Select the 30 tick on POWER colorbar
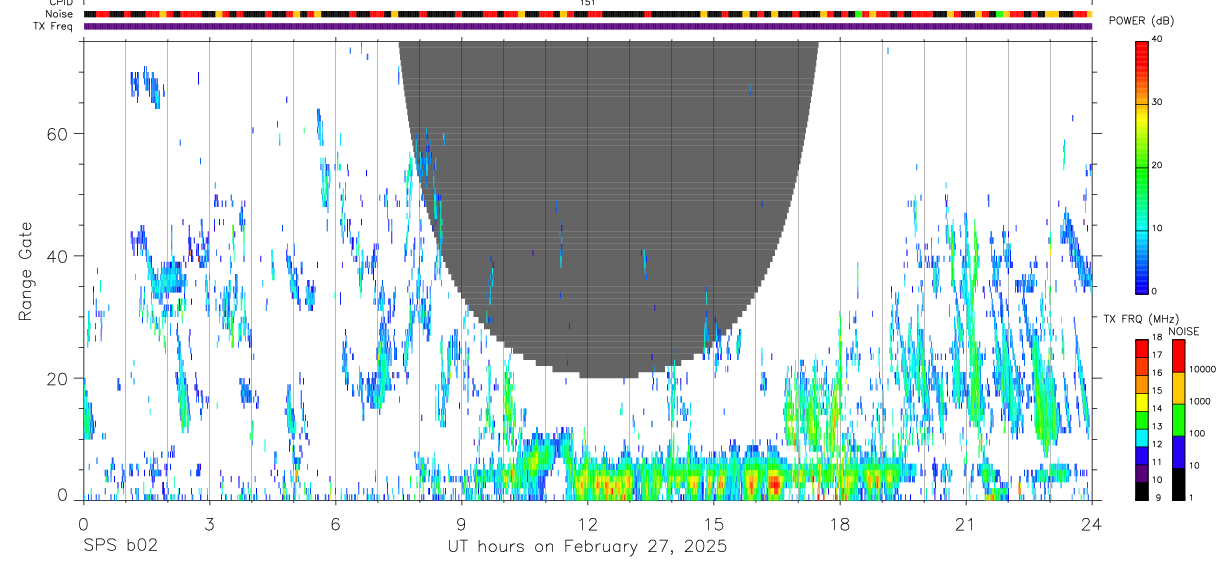Viewport: 1228px width, 567px height. click(x=1157, y=102)
